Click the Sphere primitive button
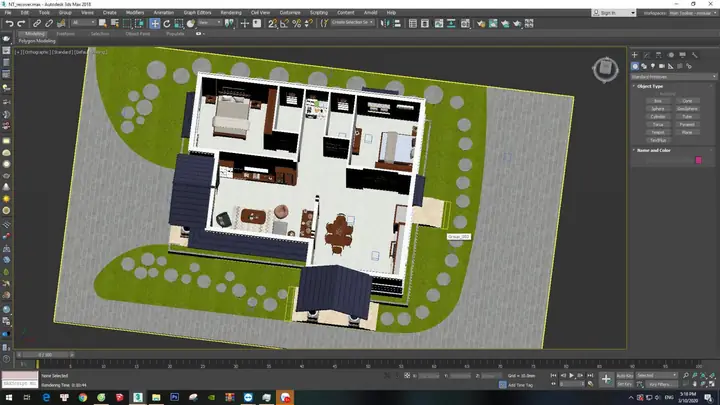The width and height of the screenshot is (720, 405). [x=657, y=108]
